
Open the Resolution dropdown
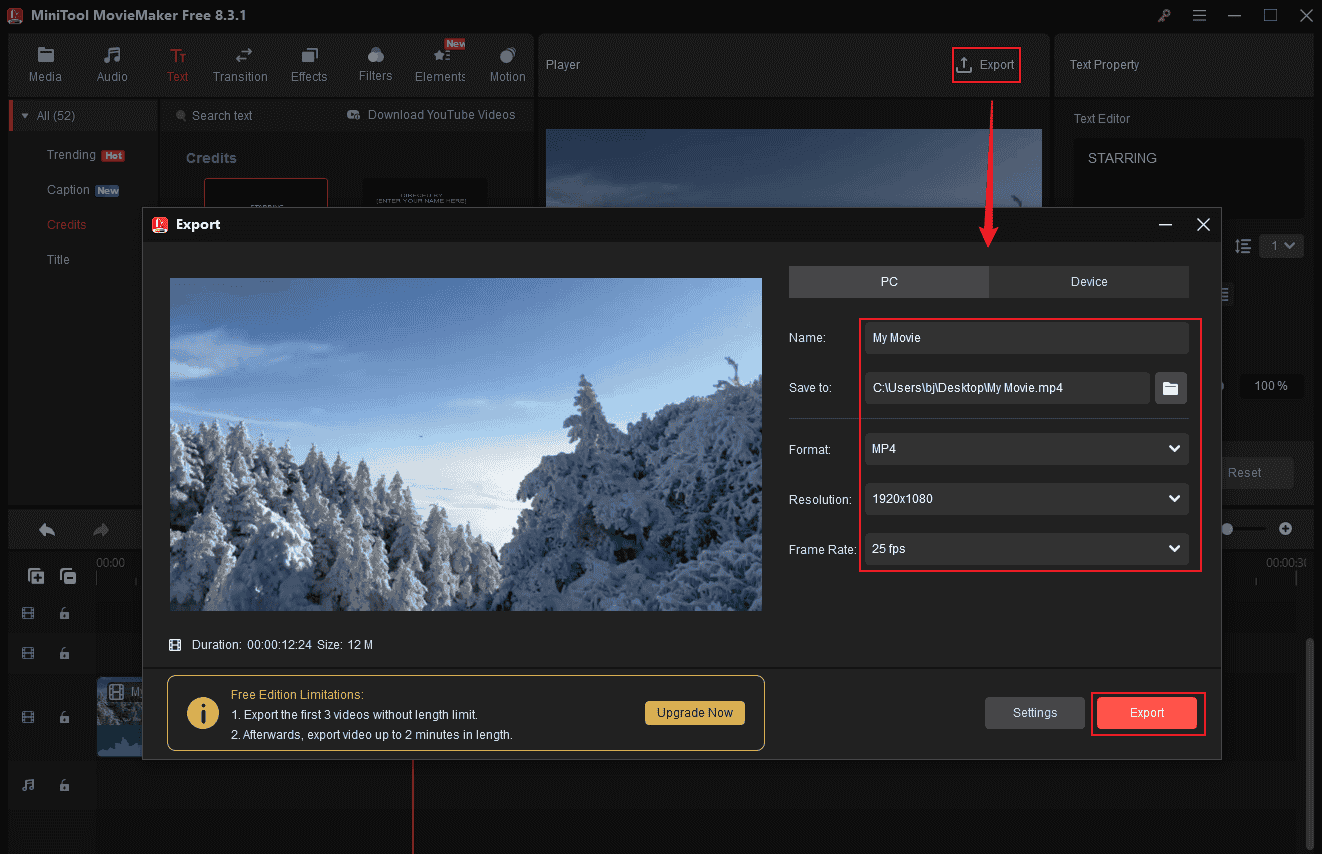(x=1025, y=499)
